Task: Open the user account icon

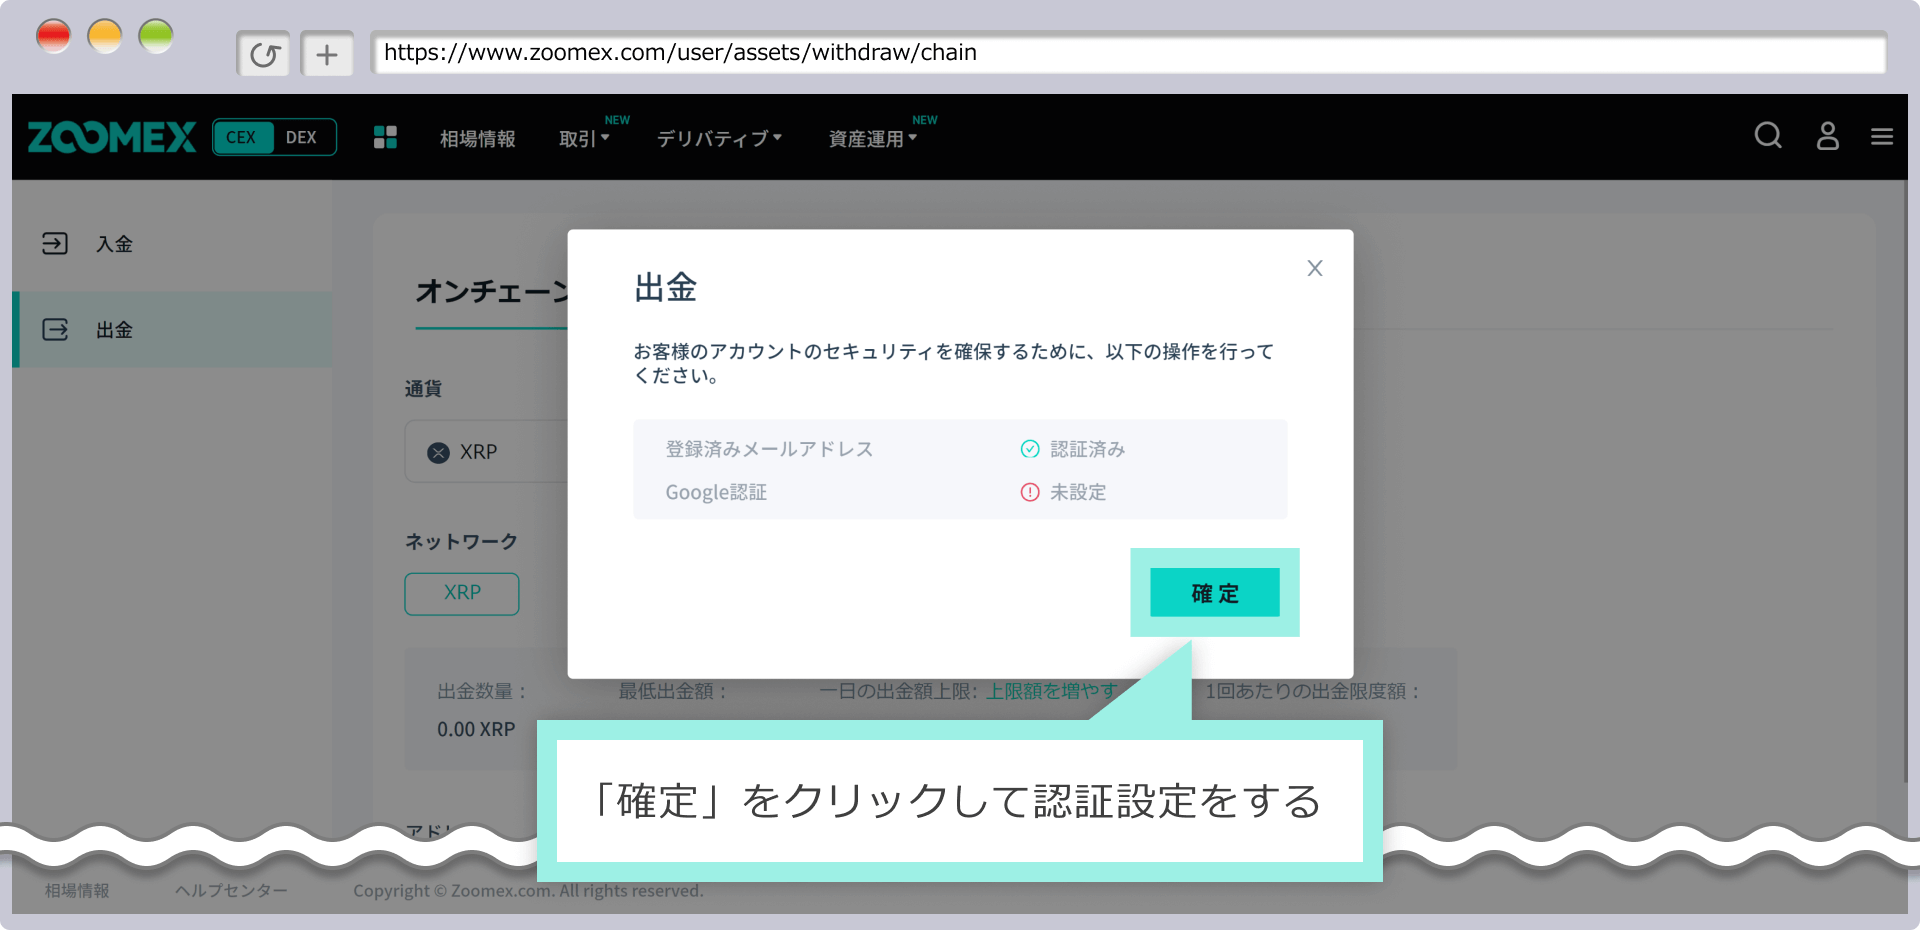Action: tap(1828, 136)
